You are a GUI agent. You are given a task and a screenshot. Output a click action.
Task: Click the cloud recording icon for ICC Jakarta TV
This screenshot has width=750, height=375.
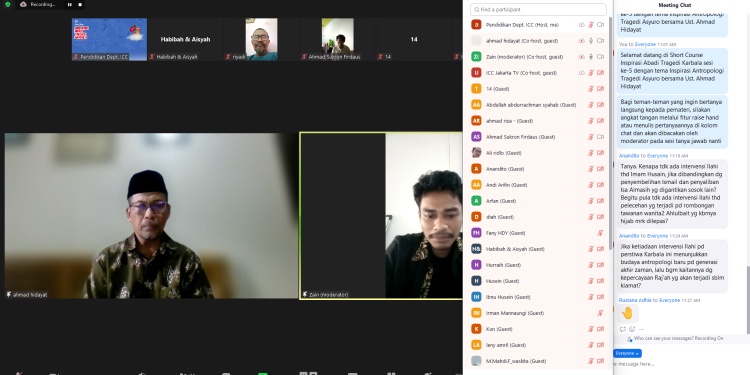pyautogui.click(x=582, y=73)
